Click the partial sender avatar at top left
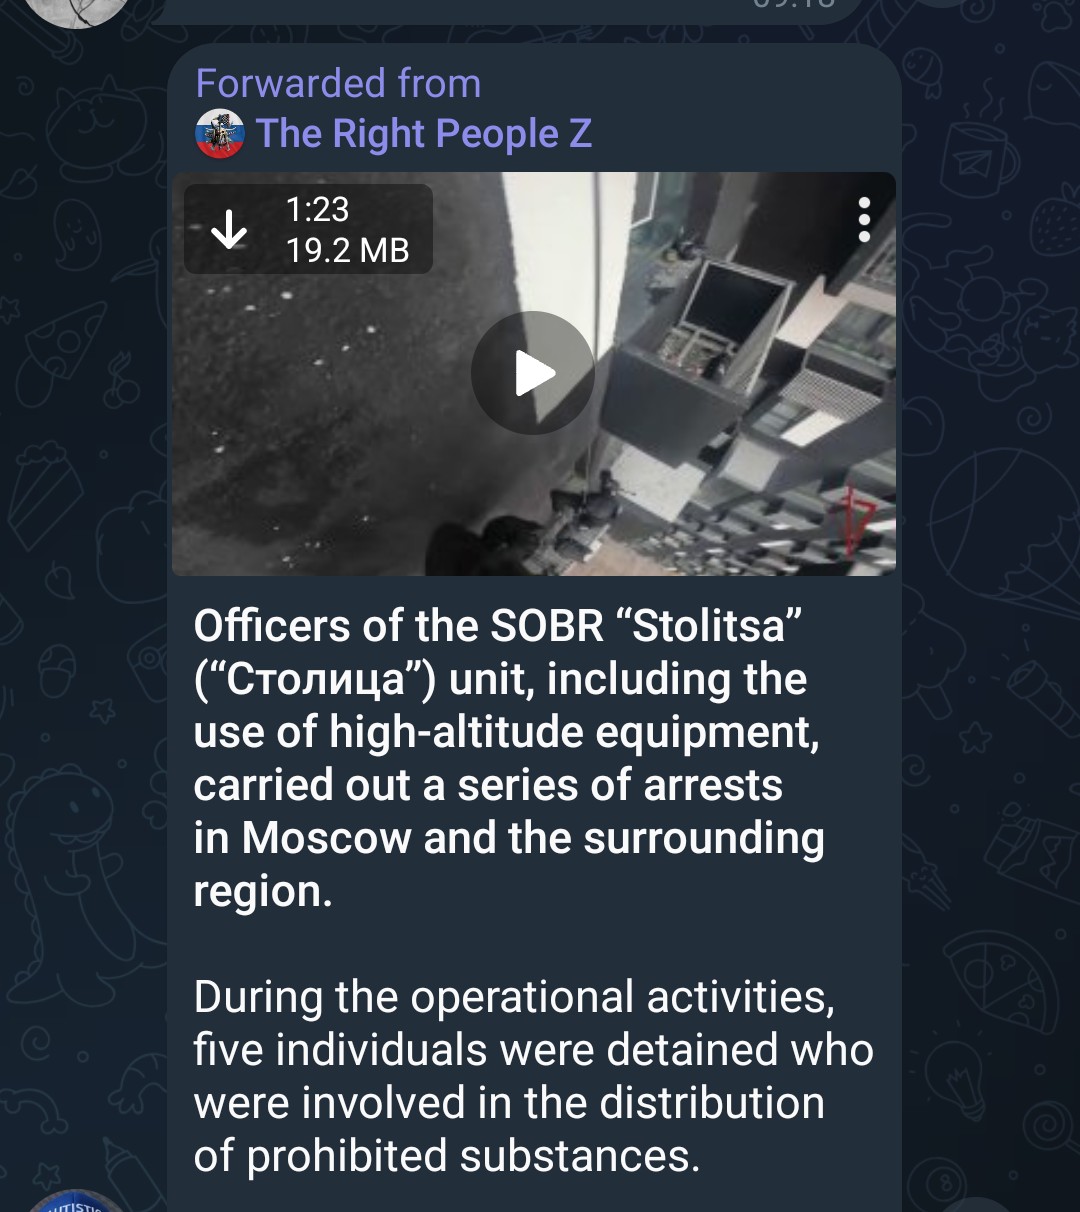 (75, 10)
